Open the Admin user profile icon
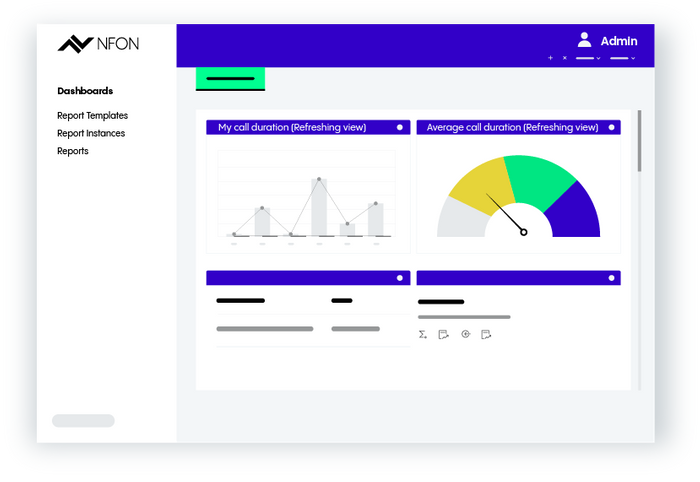This screenshot has height=482, width=700. (x=584, y=40)
